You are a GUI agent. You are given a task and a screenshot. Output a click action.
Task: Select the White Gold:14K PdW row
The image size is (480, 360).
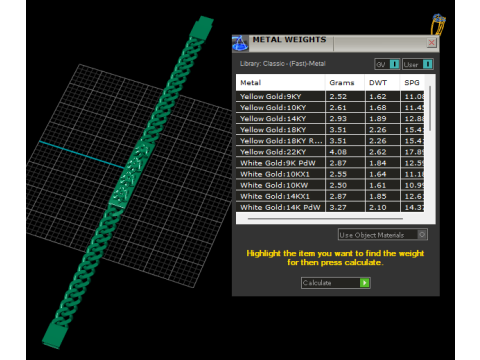coord(330,207)
